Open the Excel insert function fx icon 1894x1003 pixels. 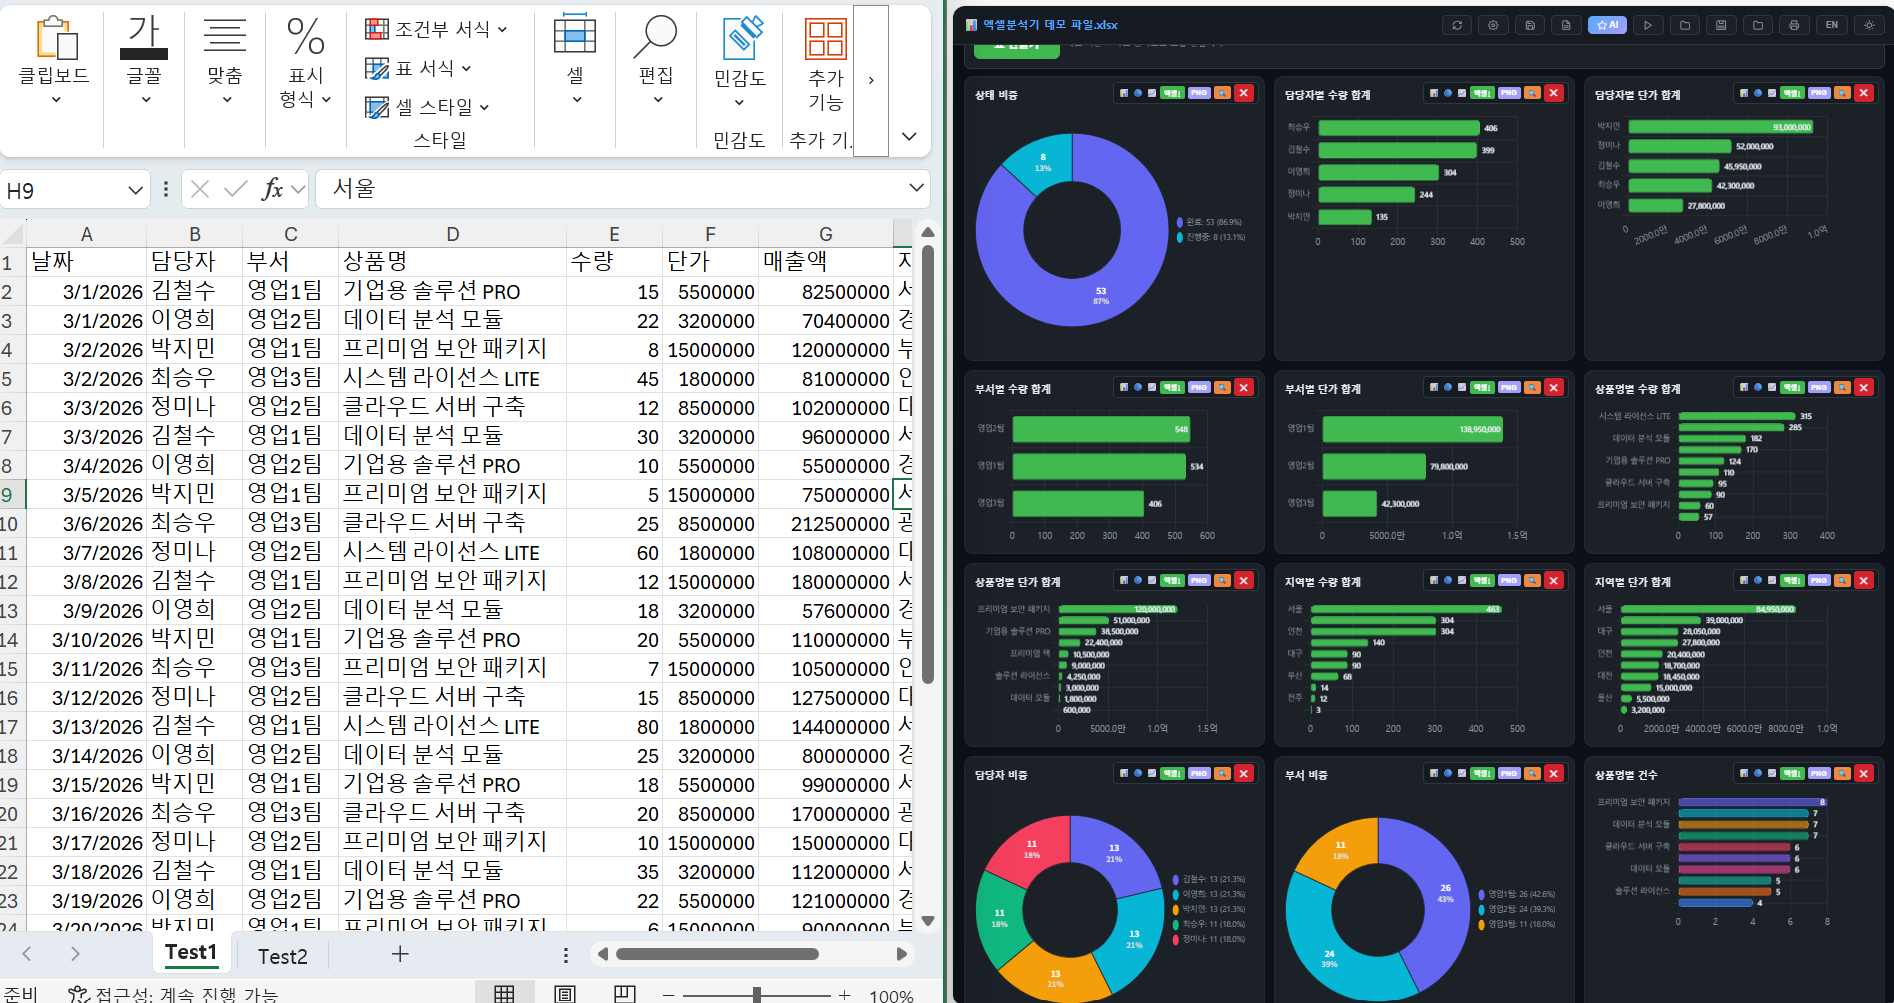click(x=272, y=189)
